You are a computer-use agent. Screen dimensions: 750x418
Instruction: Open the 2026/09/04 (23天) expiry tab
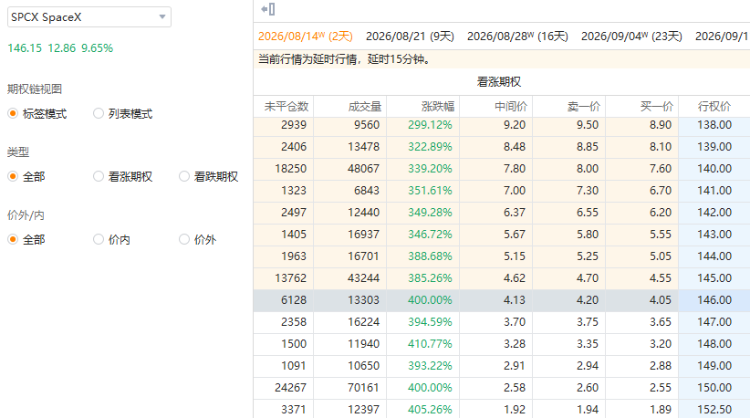pos(631,36)
